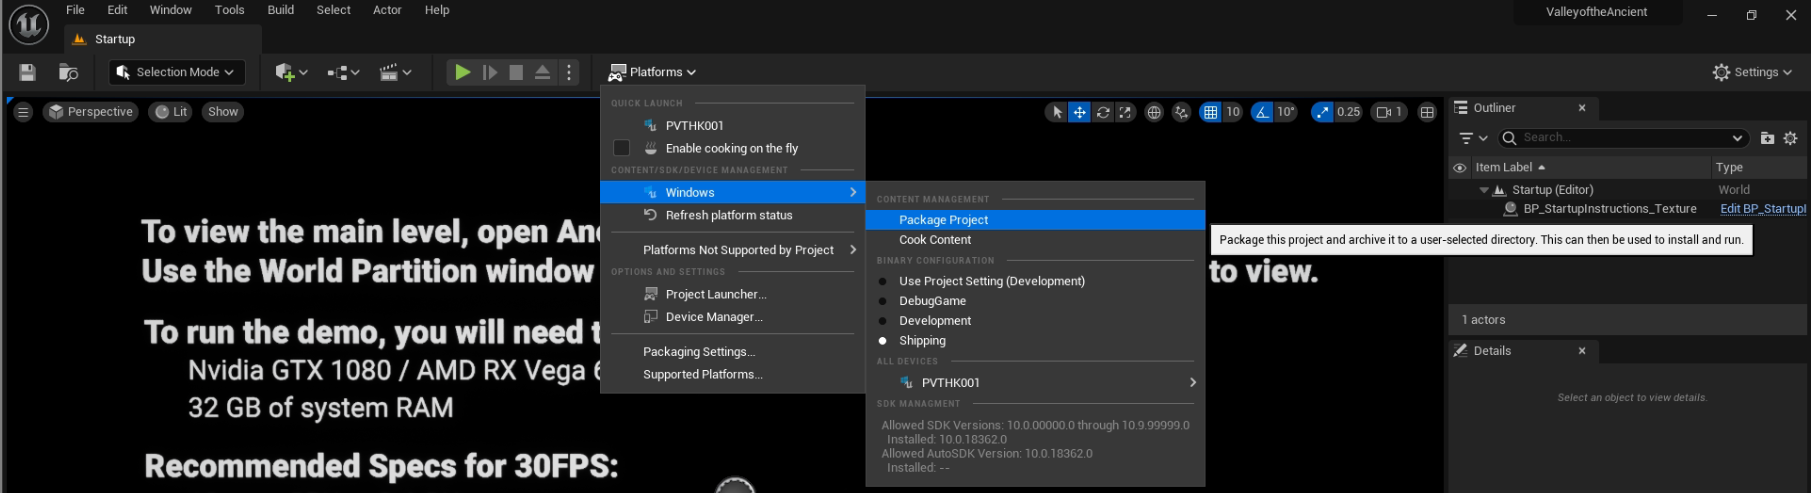
Task: Select the viewport select mode arrow
Action: [1057, 112]
